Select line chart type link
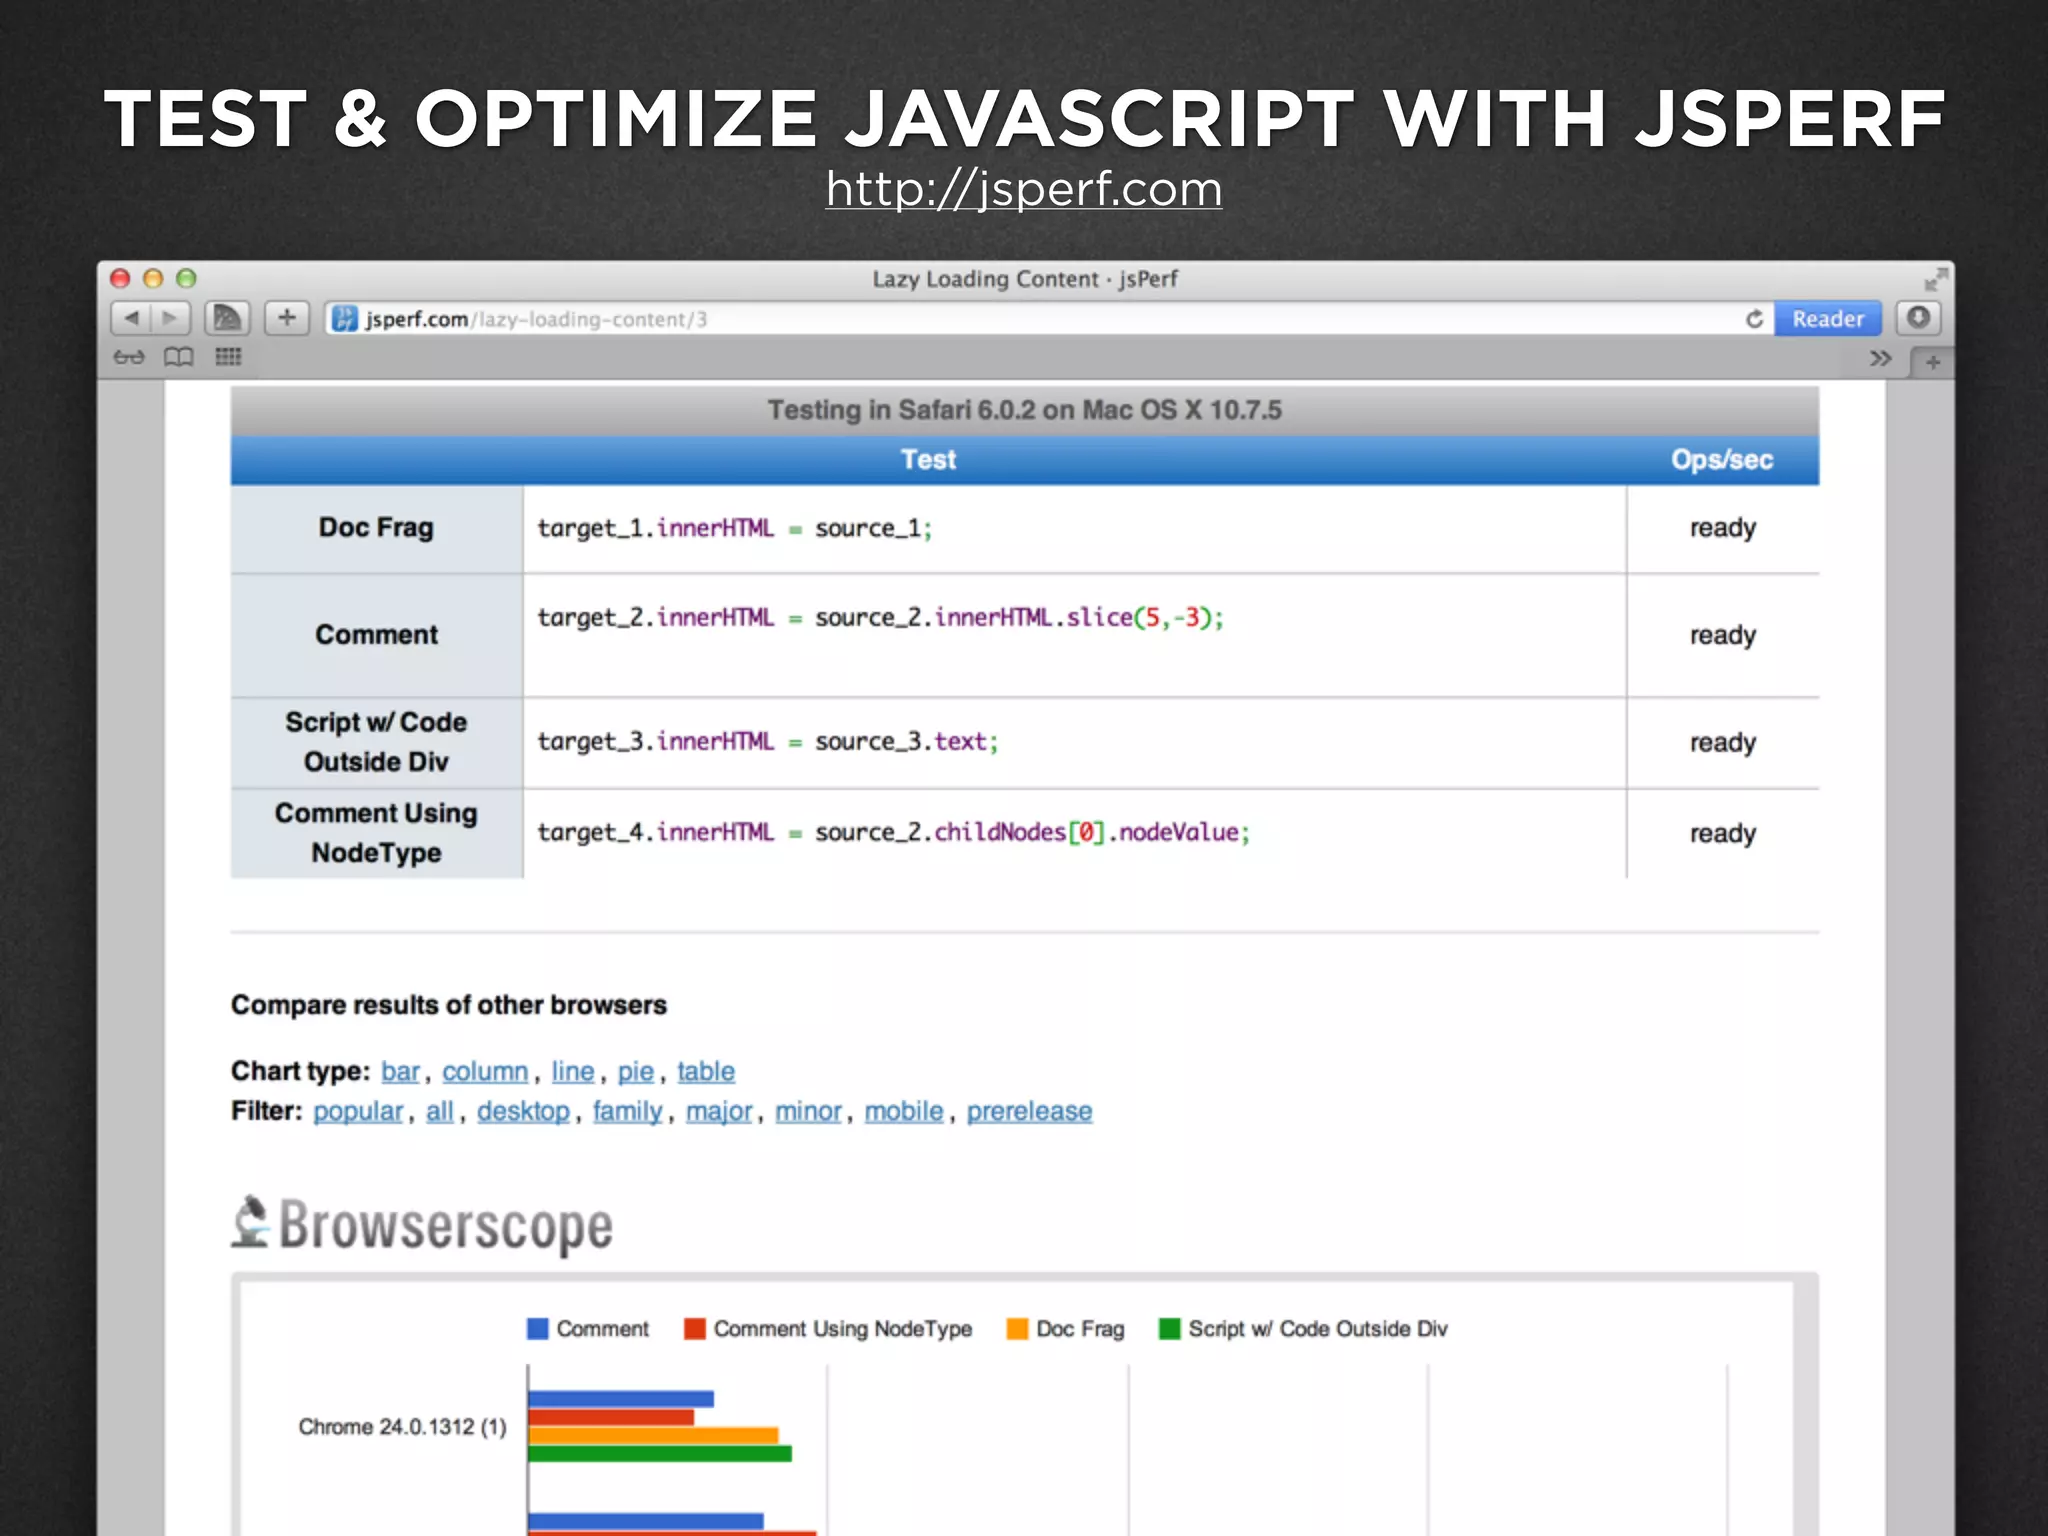2048x1536 pixels. pos(573,1071)
